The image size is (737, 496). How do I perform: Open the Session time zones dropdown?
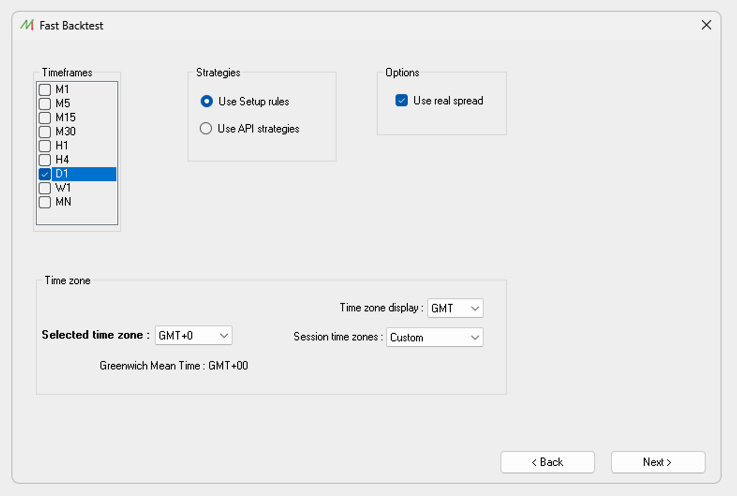[x=434, y=337]
